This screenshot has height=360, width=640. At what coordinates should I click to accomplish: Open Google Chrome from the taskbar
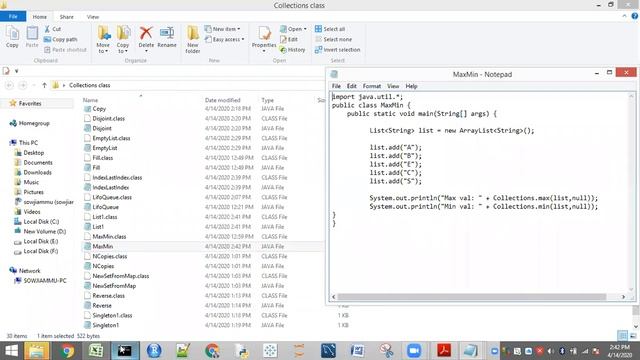coord(67,351)
